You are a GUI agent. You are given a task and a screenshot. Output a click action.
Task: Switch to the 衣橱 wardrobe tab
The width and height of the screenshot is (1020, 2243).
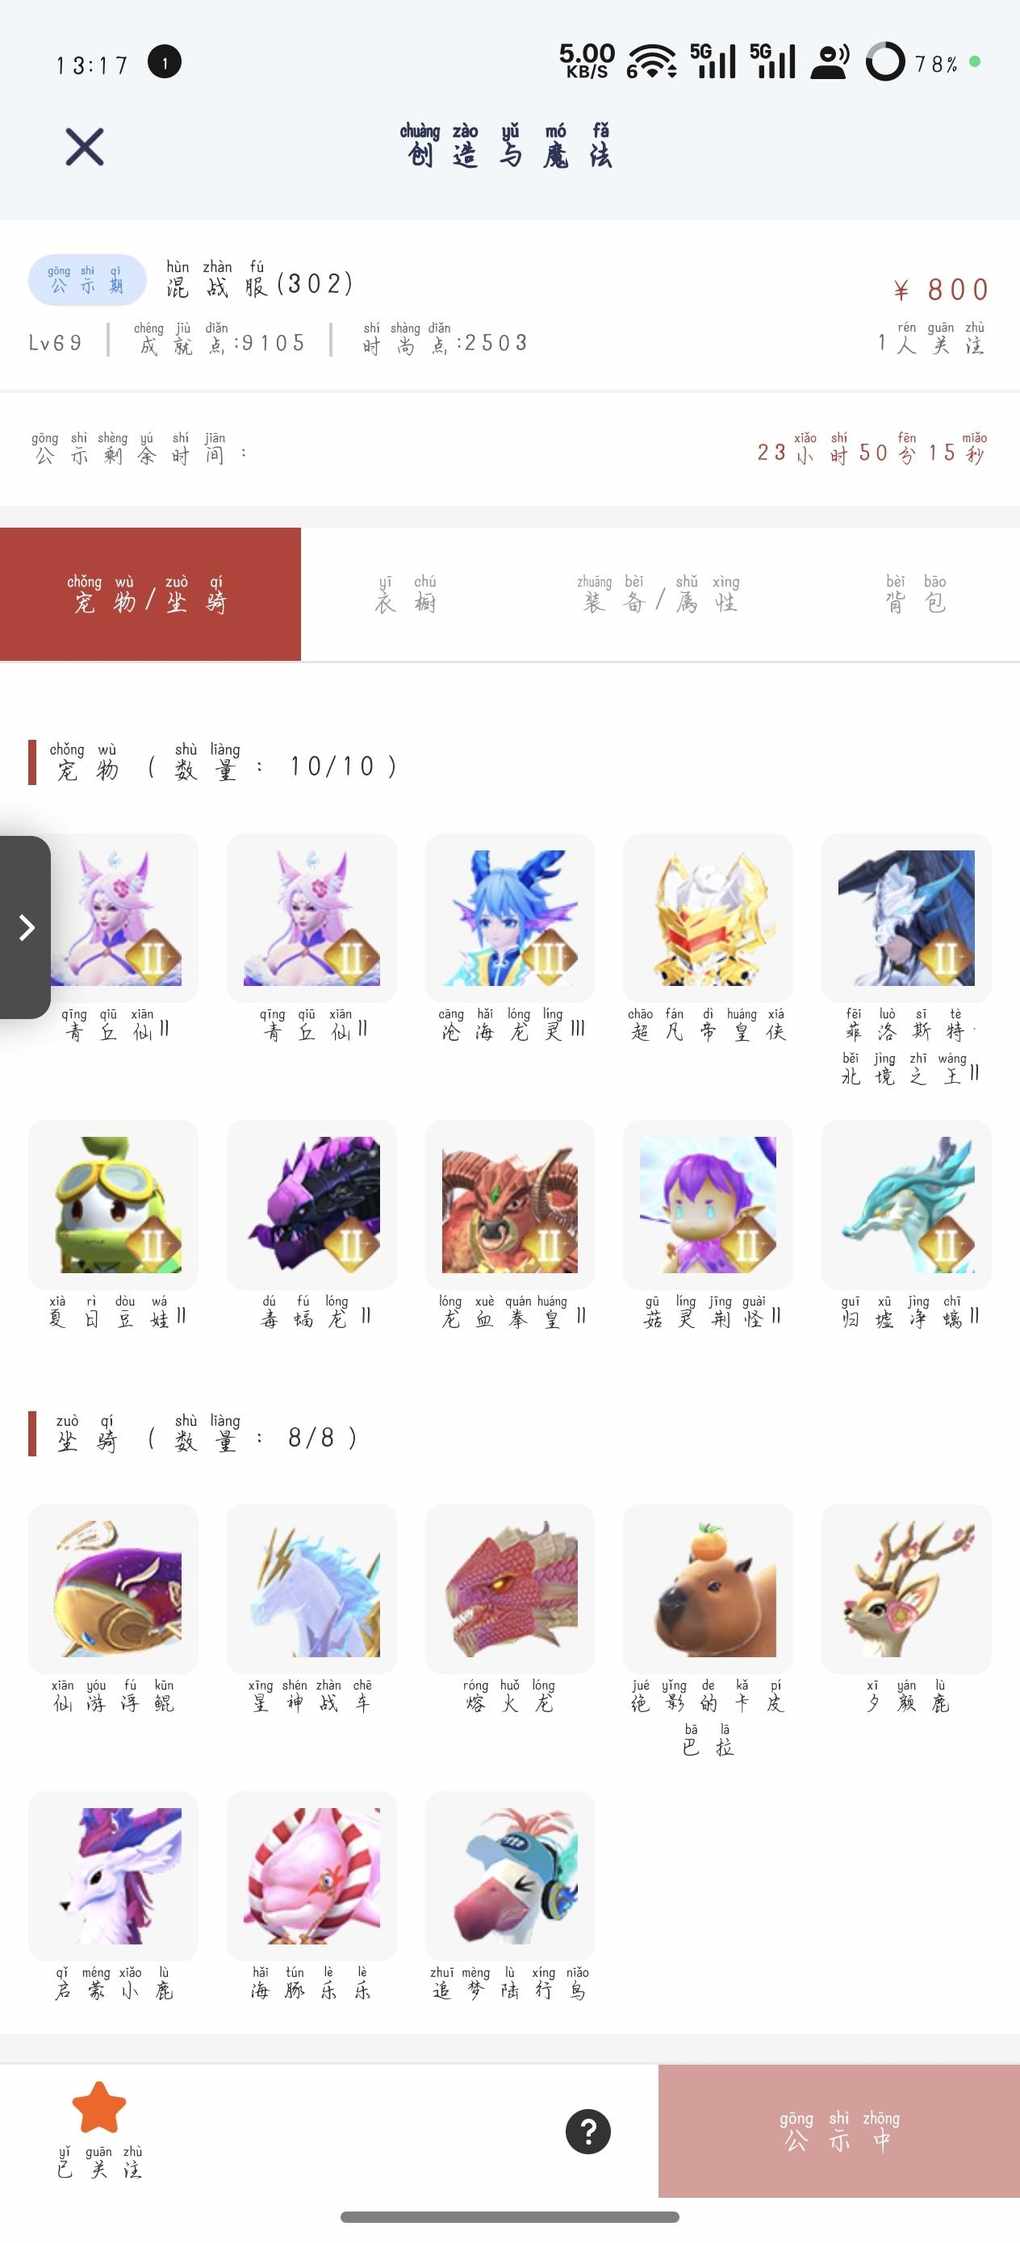click(x=405, y=594)
